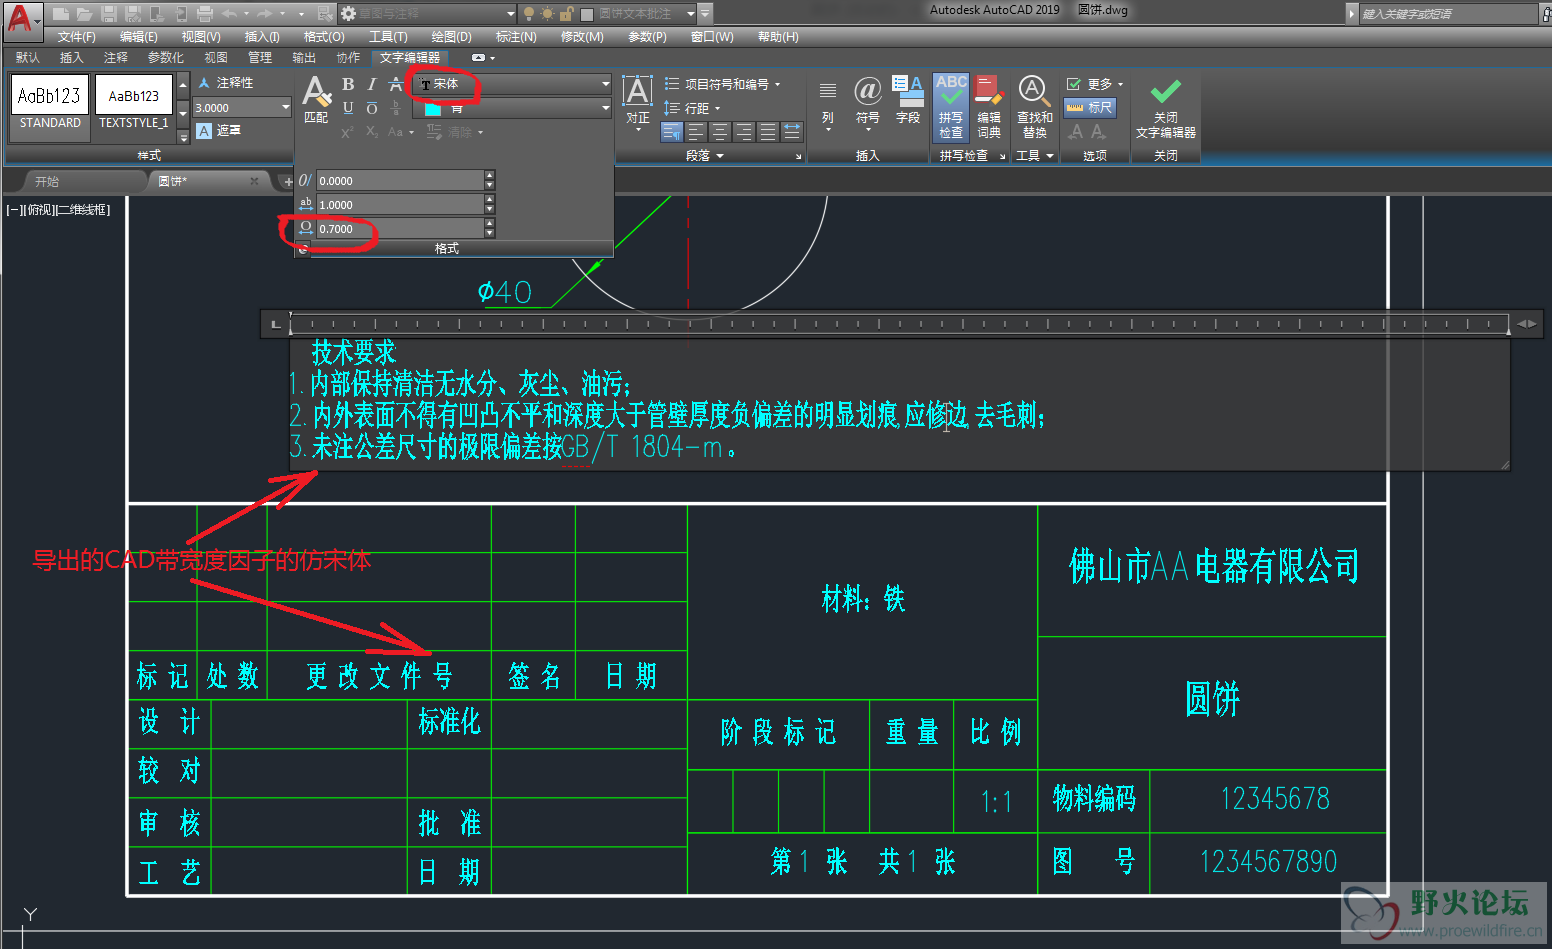Click the new drawing tab plus button
1552x949 pixels.
pyautogui.click(x=287, y=181)
